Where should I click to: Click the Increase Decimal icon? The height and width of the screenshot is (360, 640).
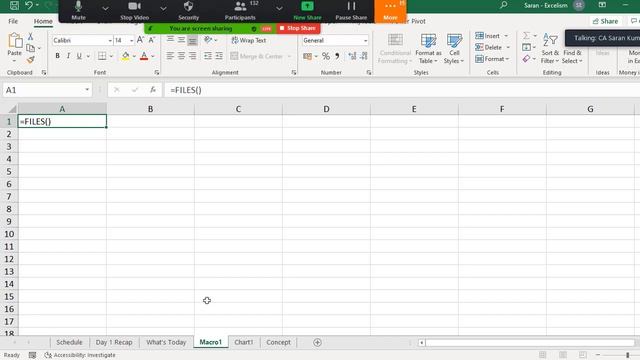coord(352,56)
